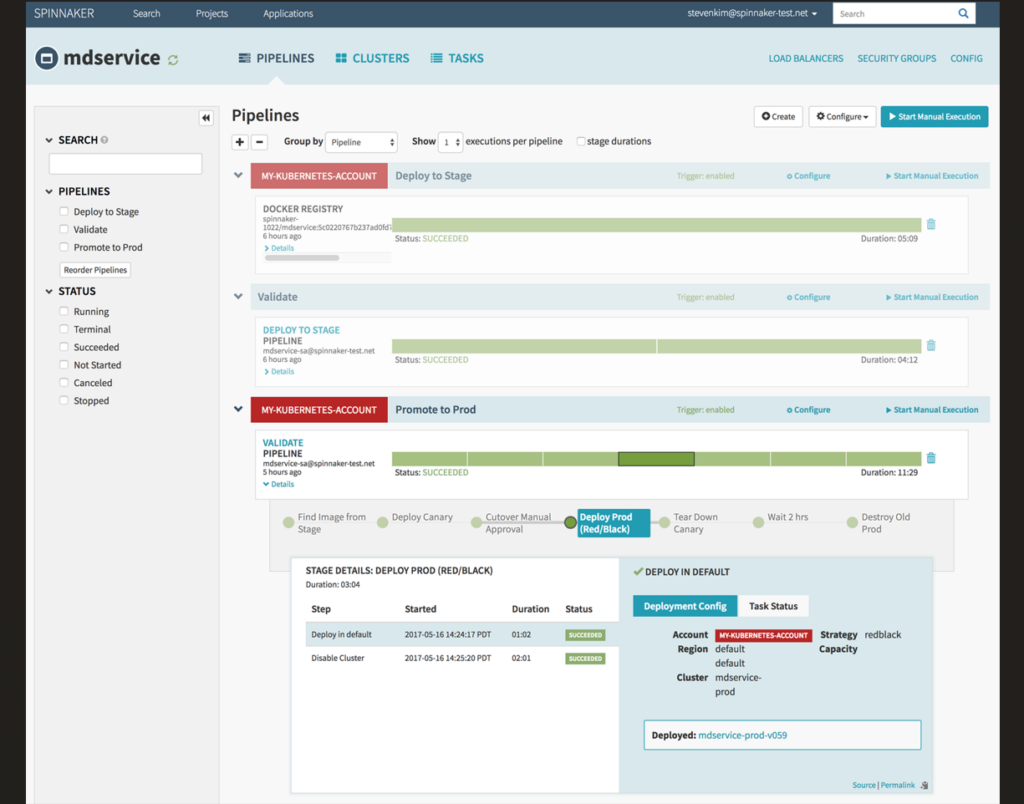Open the mdservice-prod-v059 deployed link
Screen dimensions: 1024x804
point(743,735)
